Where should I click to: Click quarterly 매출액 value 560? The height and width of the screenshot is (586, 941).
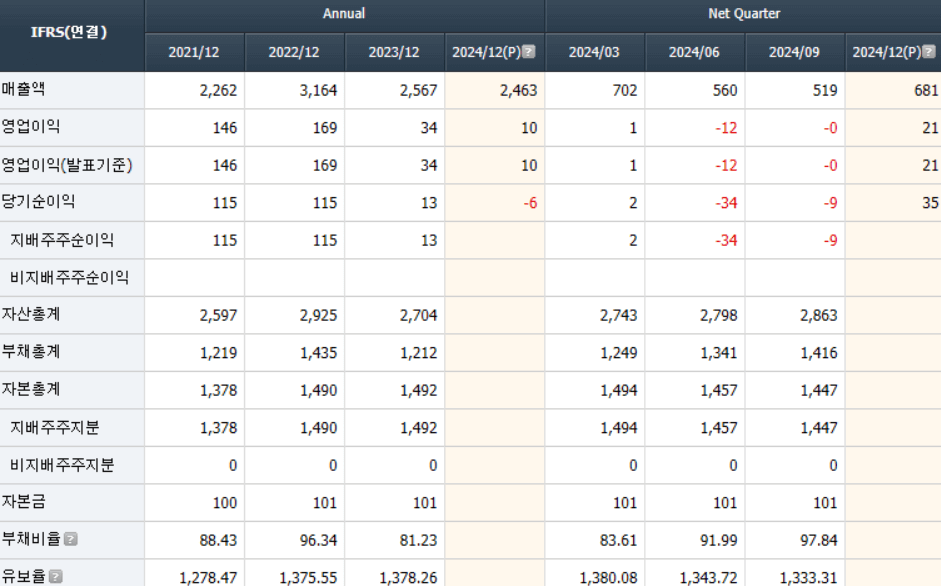point(725,90)
